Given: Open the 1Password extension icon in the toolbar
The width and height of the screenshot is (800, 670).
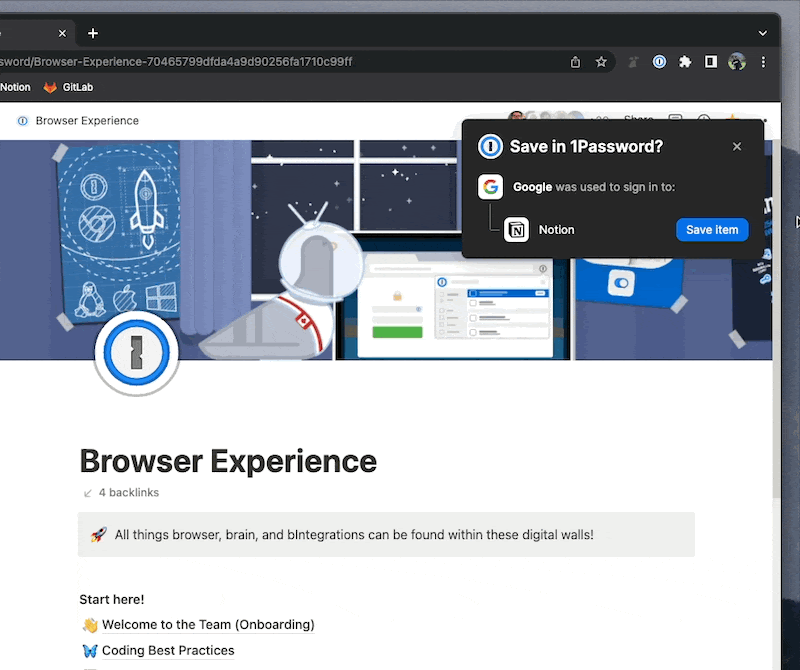Looking at the screenshot, I should coord(660,61).
